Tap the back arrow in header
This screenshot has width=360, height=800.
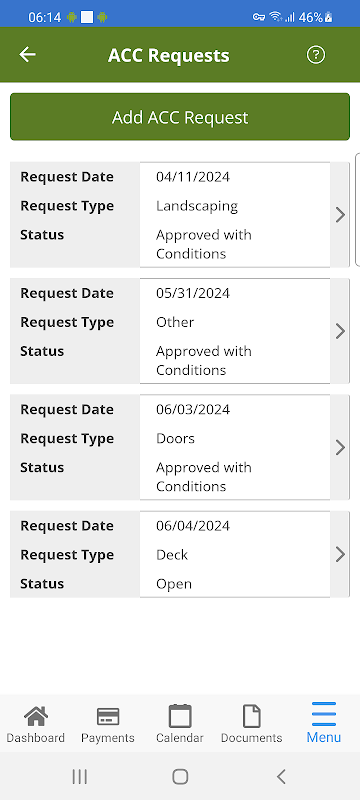[28, 55]
